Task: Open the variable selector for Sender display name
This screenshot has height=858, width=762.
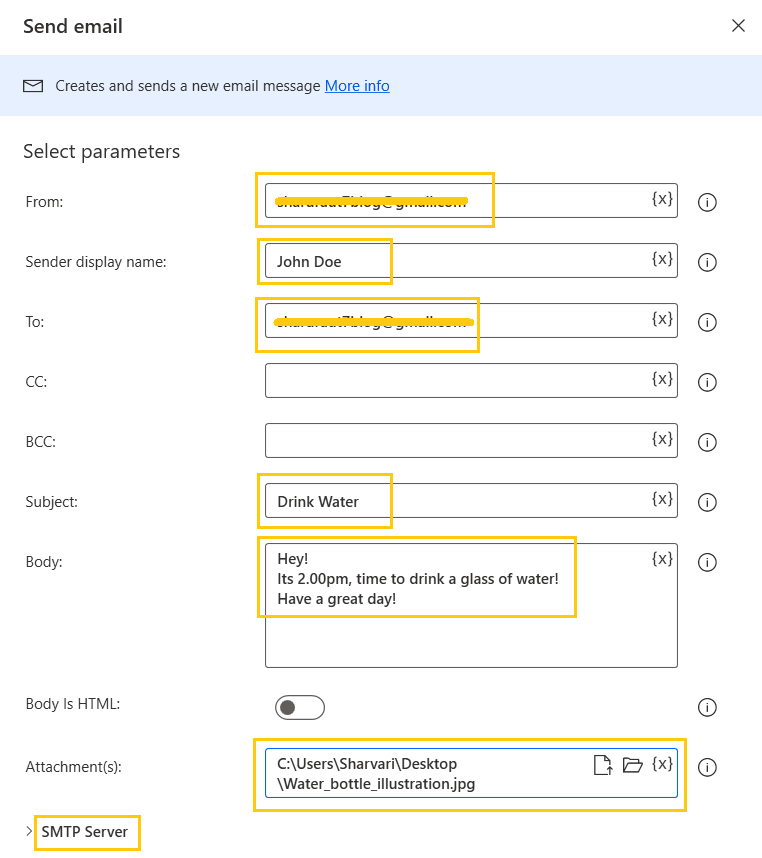Action: 662,259
